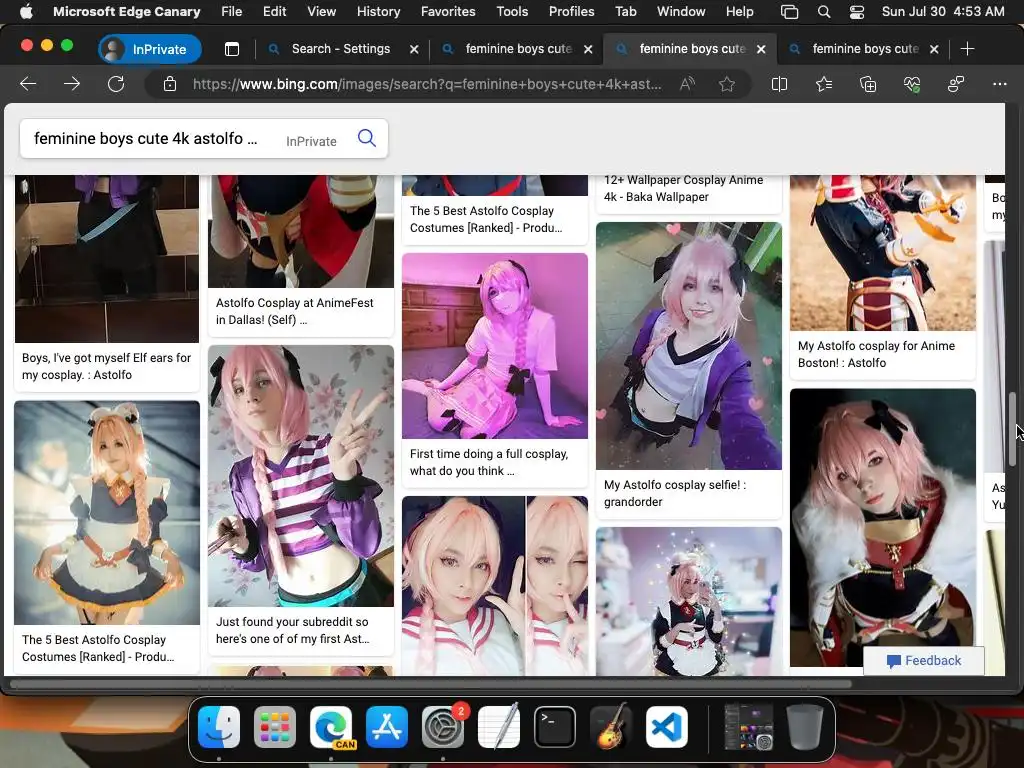Open the File menu
Image resolution: width=1024 pixels, height=768 pixels.
pos(231,11)
